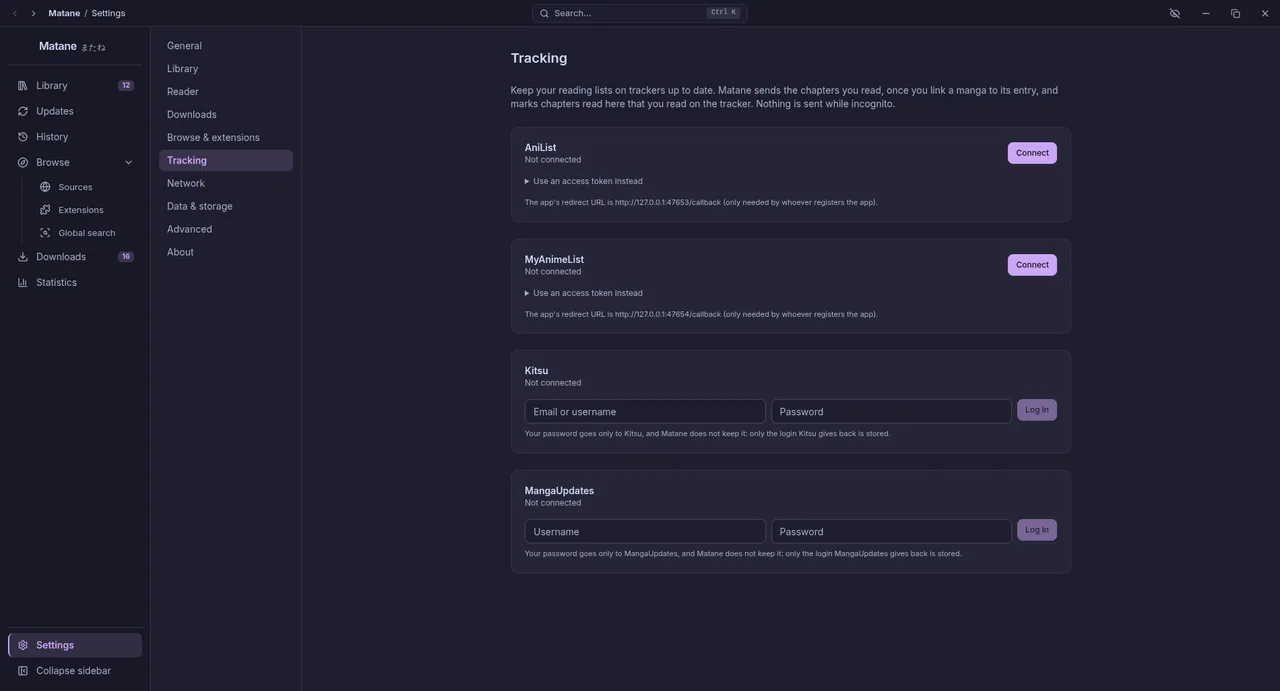Click the Collapse sidebar icon
The width and height of the screenshot is (1280, 691).
point(23,671)
